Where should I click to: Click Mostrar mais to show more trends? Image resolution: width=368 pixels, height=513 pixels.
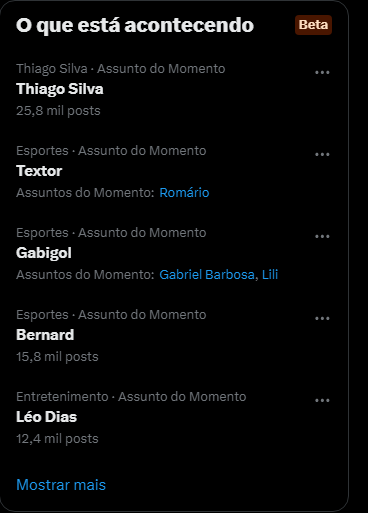[61, 485]
